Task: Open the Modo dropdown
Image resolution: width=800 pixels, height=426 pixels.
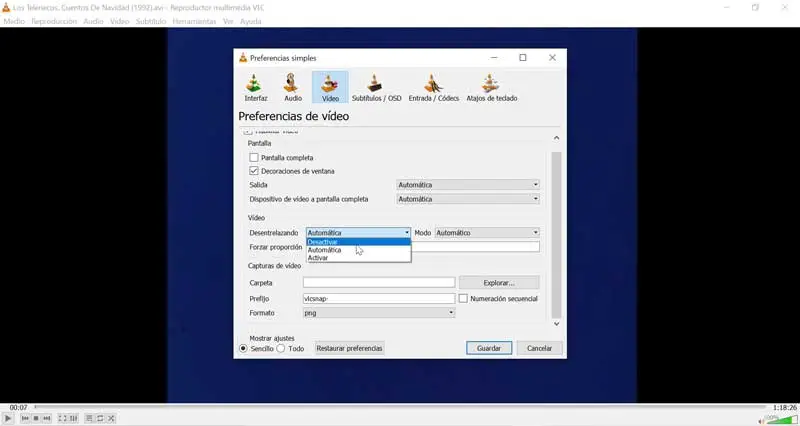Action: click(487, 233)
